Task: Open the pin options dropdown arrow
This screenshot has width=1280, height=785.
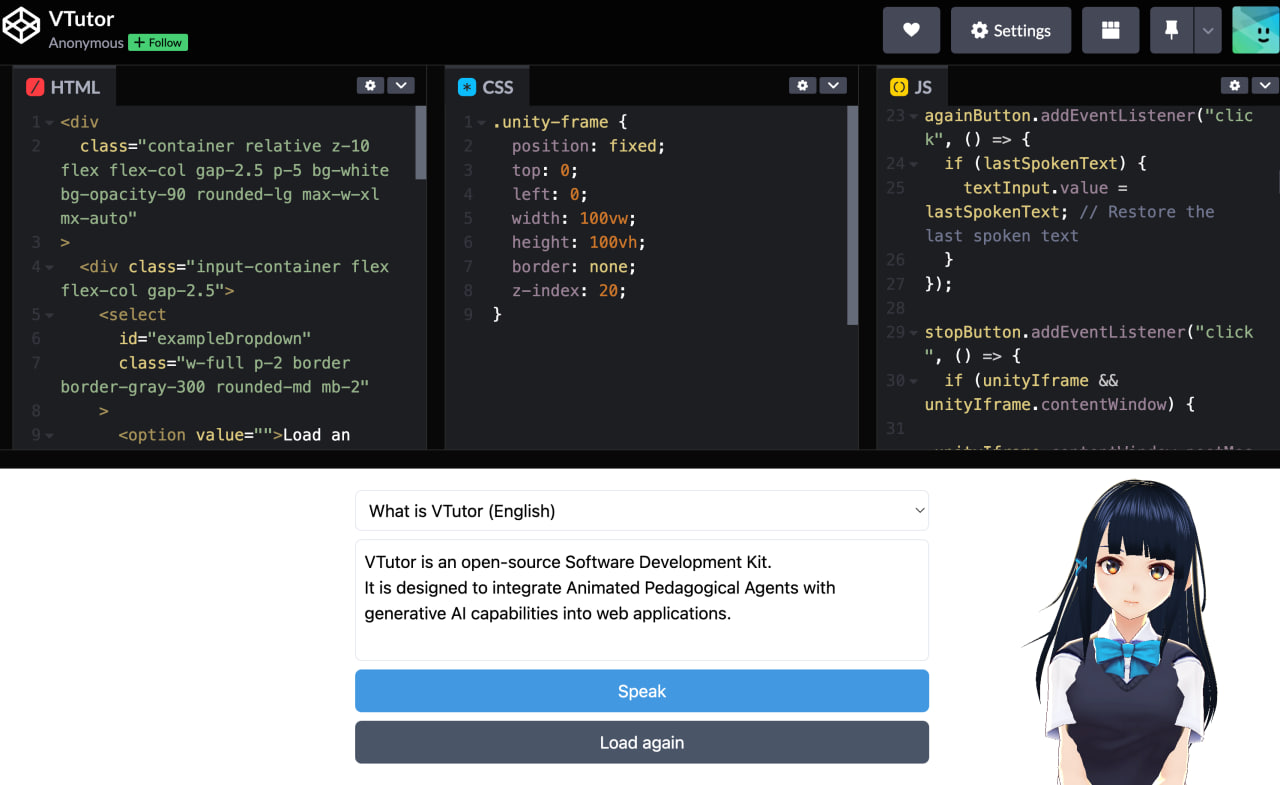Action: click(1208, 31)
